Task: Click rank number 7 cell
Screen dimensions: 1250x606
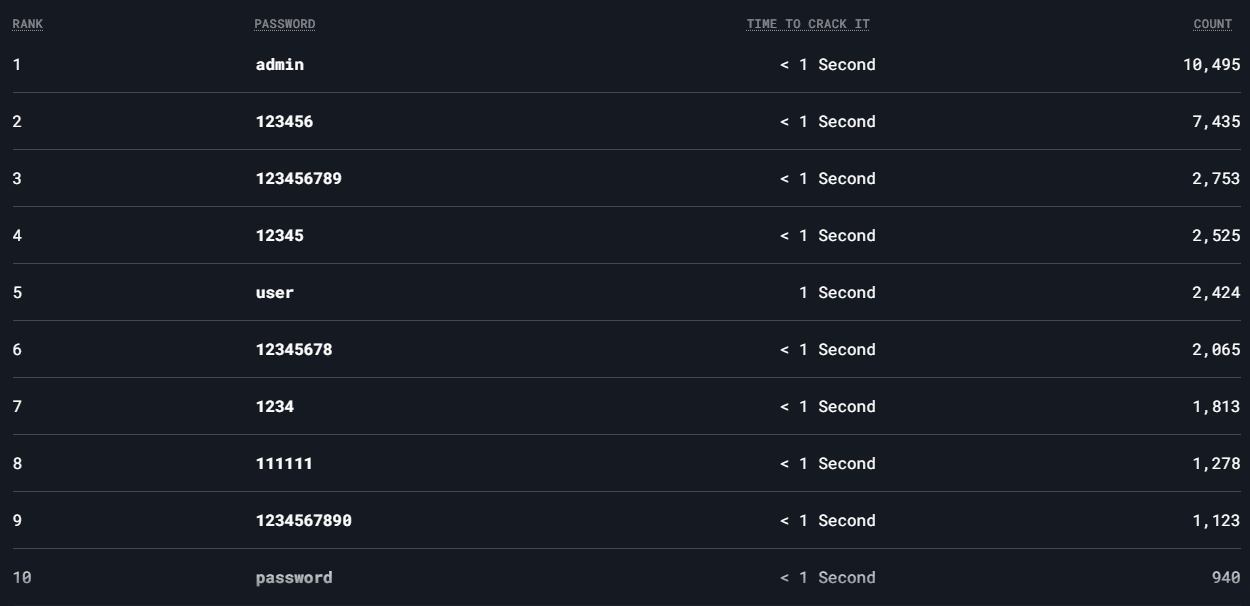Action: 17,407
